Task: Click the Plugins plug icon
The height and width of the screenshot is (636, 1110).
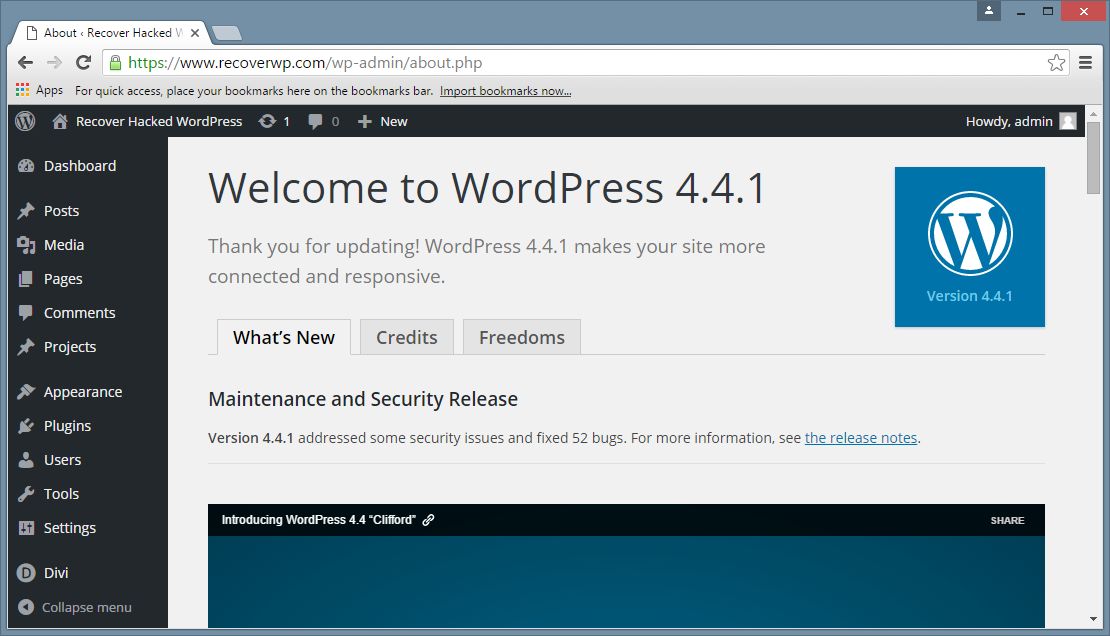Action: [x=26, y=426]
